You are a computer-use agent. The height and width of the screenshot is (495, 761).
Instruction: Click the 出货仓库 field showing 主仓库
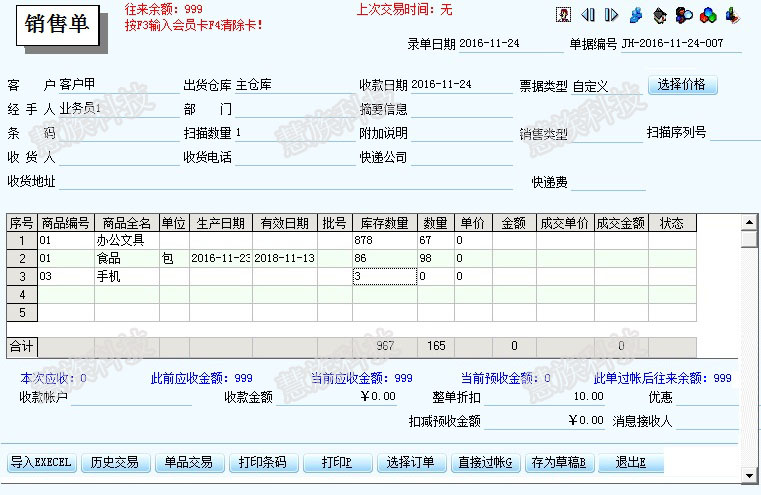(x=295, y=85)
